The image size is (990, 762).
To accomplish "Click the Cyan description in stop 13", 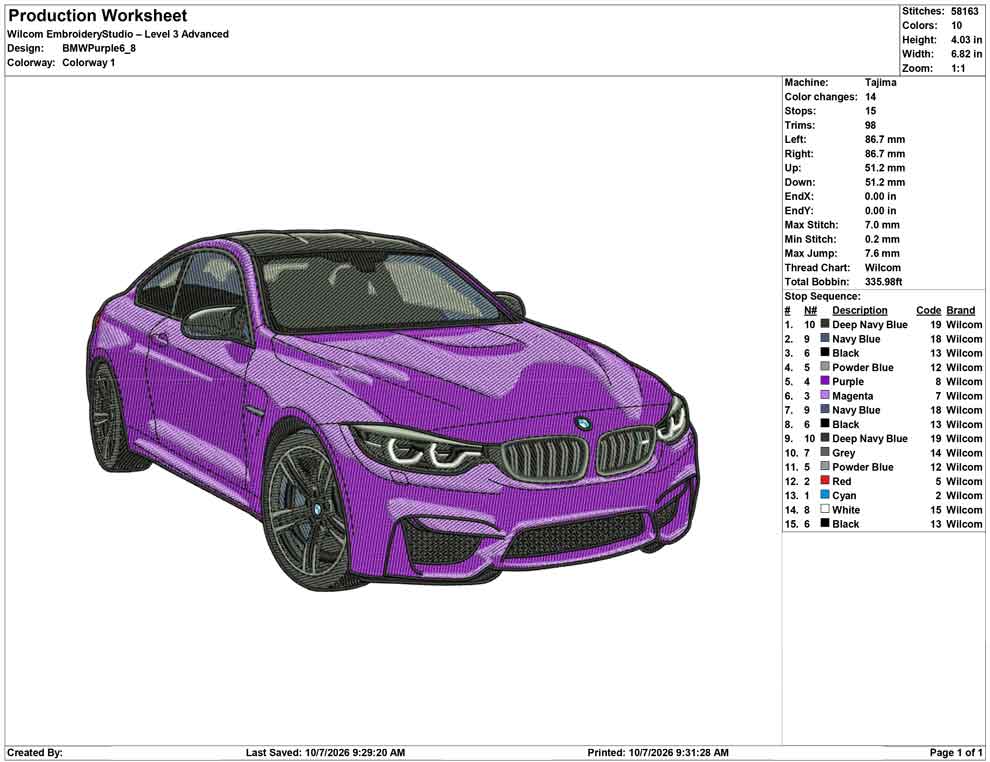I will [x=844, y=496].
